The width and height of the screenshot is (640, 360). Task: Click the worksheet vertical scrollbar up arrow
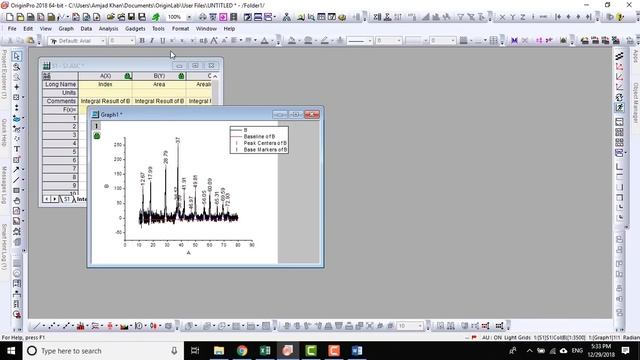coord(215,76)
